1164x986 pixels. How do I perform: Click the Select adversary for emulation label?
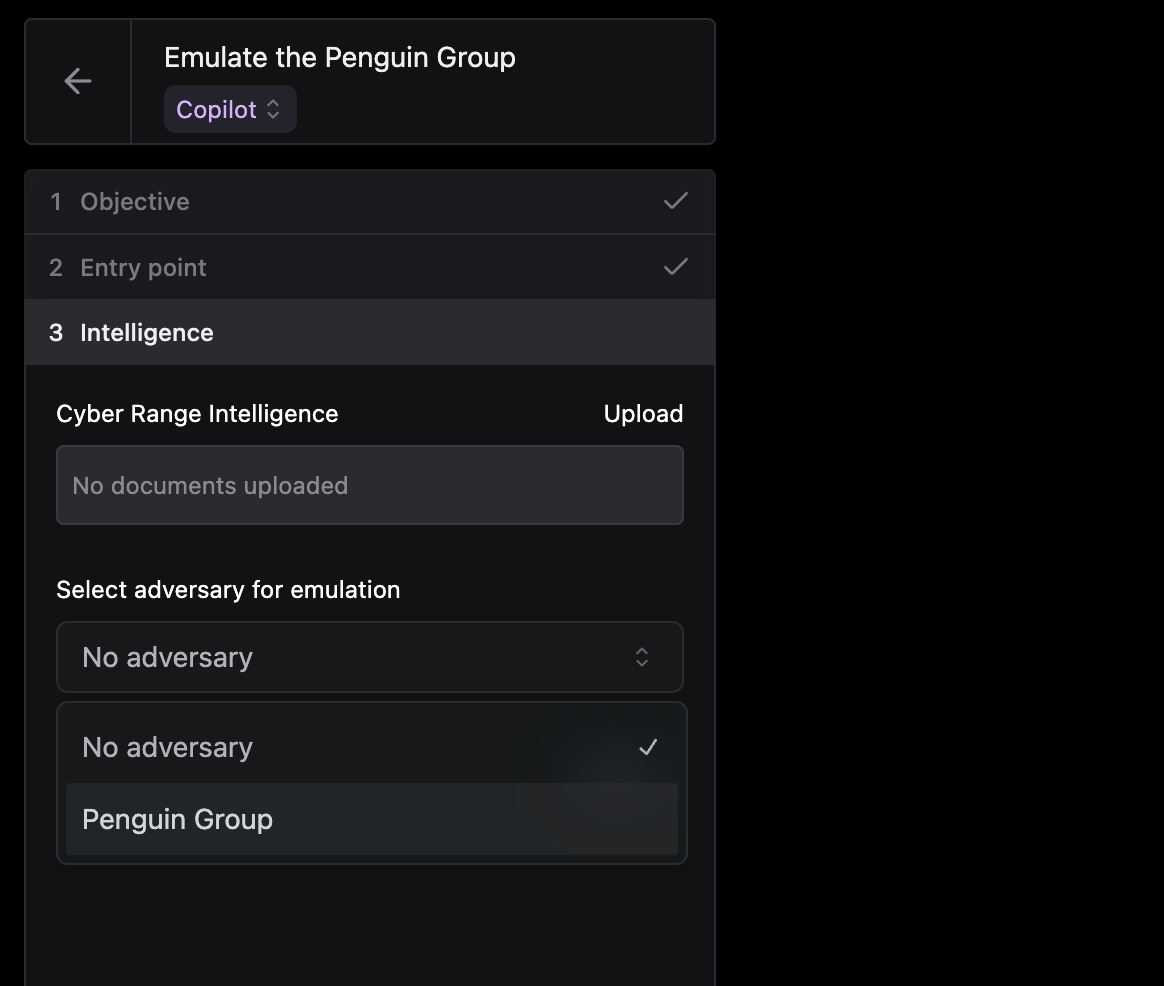pos(228,590)
